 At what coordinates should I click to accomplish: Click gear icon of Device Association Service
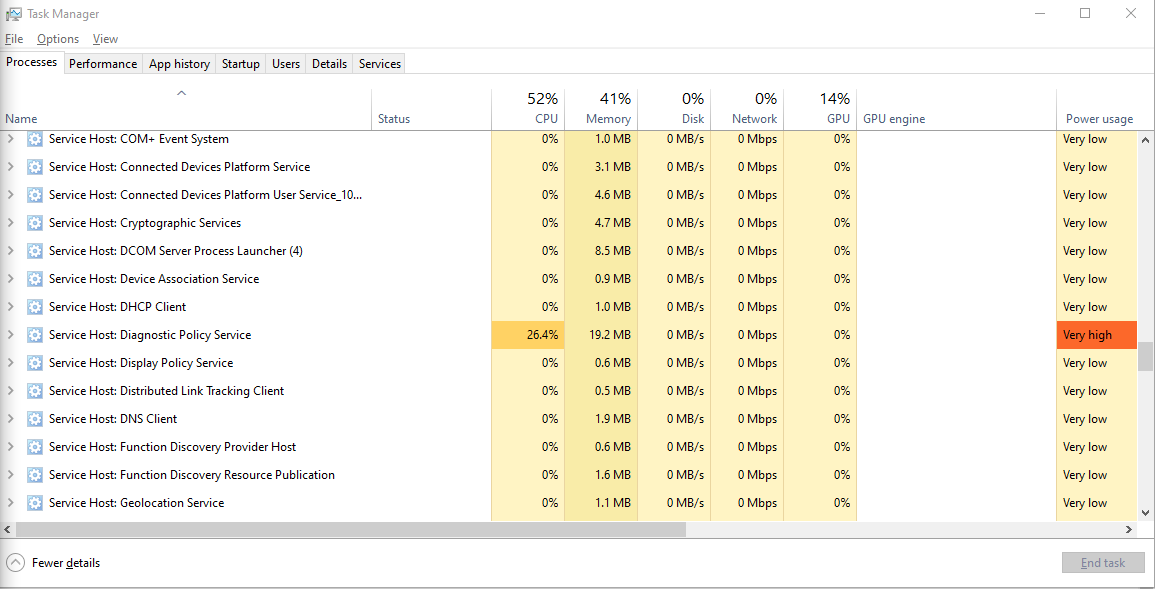click(x=35, y=279)
